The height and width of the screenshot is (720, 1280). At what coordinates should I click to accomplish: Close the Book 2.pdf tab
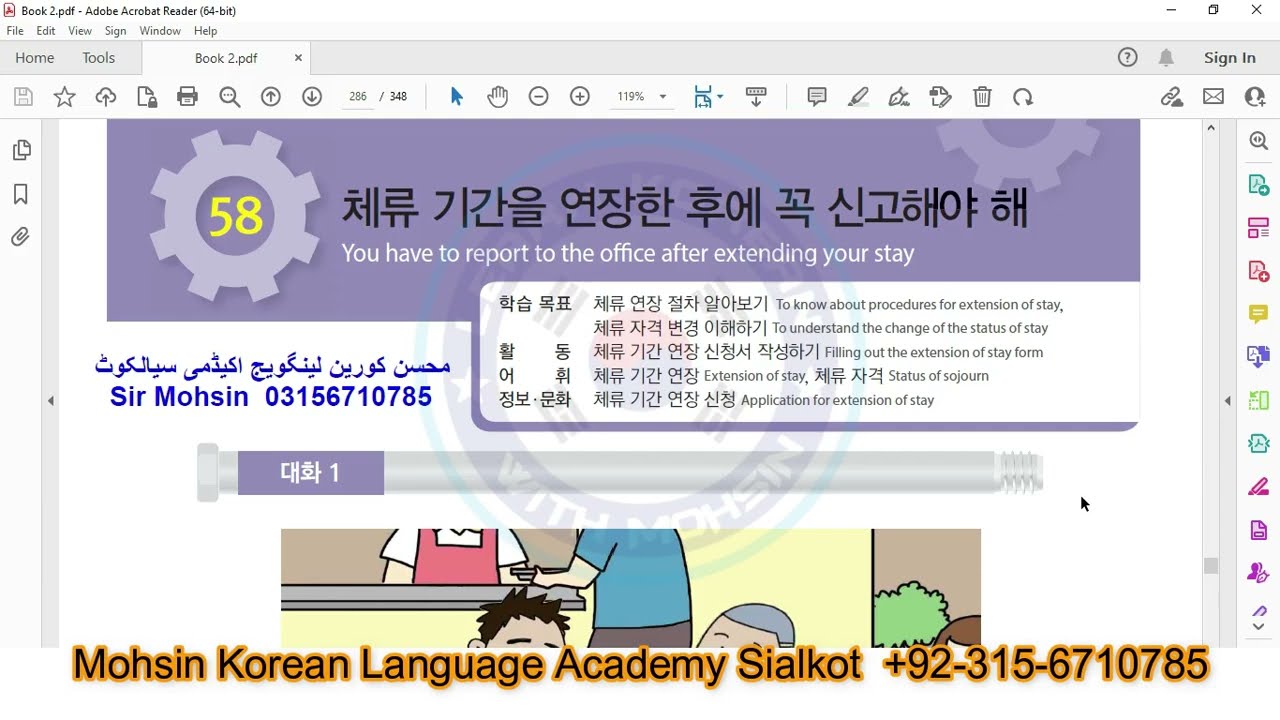pos(298,58)
